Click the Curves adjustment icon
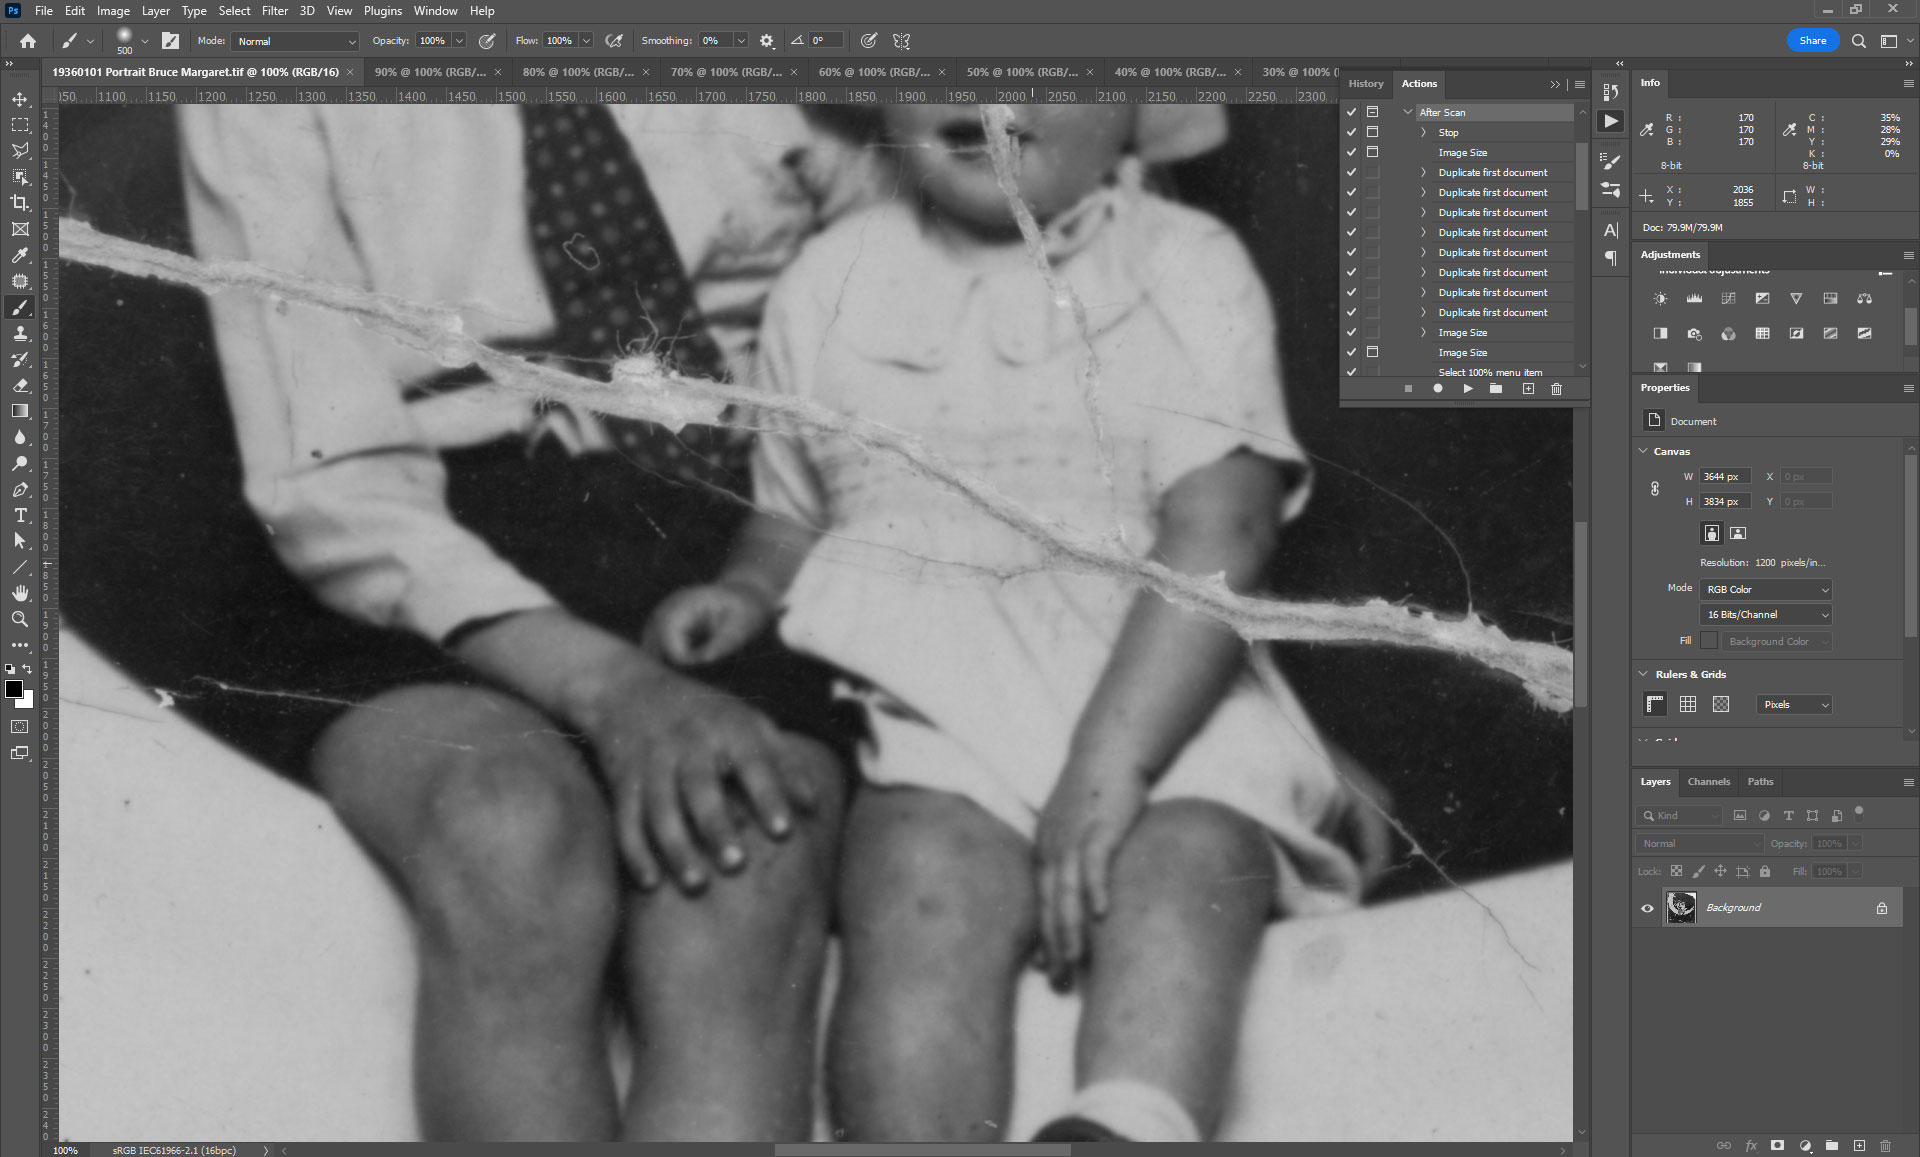 [1728, 298]
